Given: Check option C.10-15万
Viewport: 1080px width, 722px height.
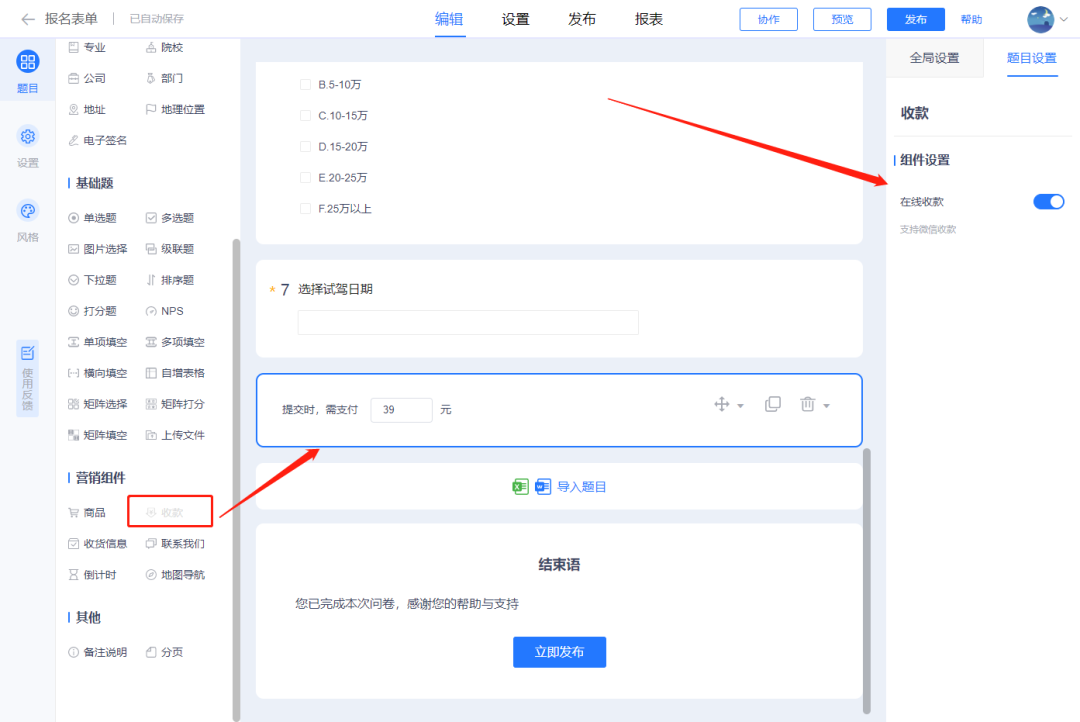Looking at the screenshot, I should point(305,115).
